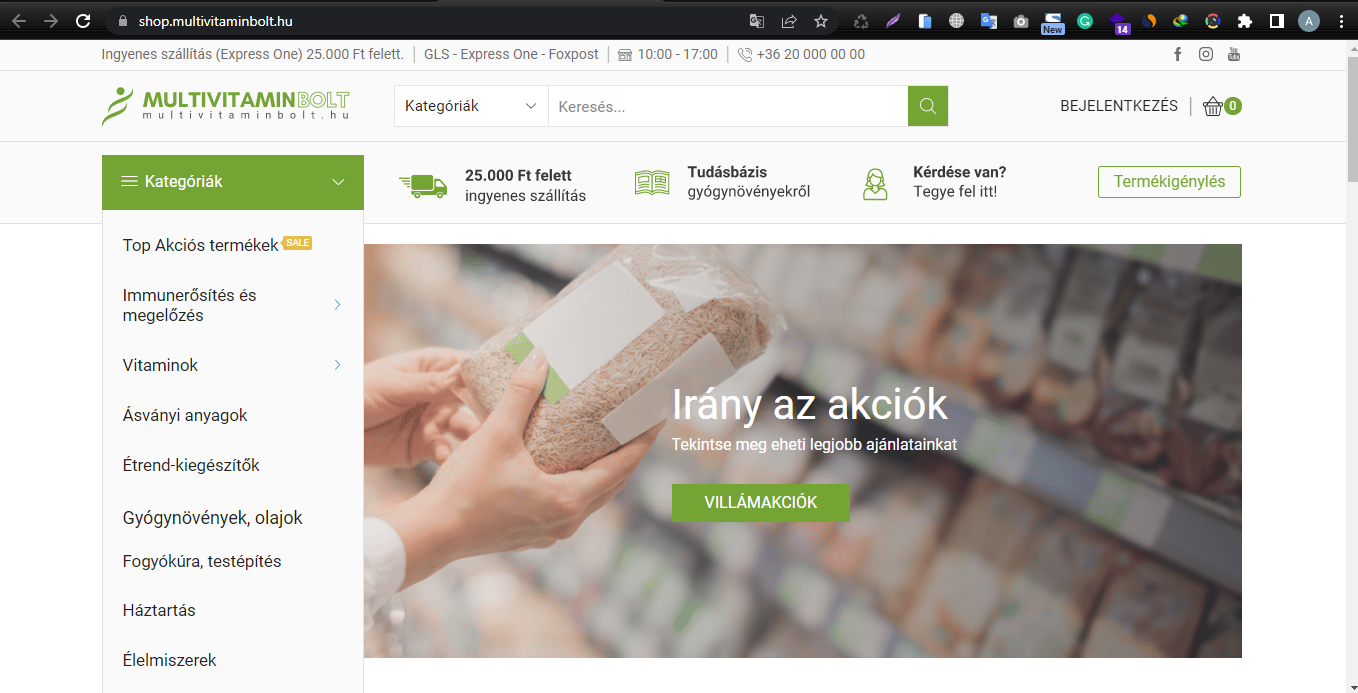
Task: Visit the Instagram page icon
Action: tap(1206, 54)
